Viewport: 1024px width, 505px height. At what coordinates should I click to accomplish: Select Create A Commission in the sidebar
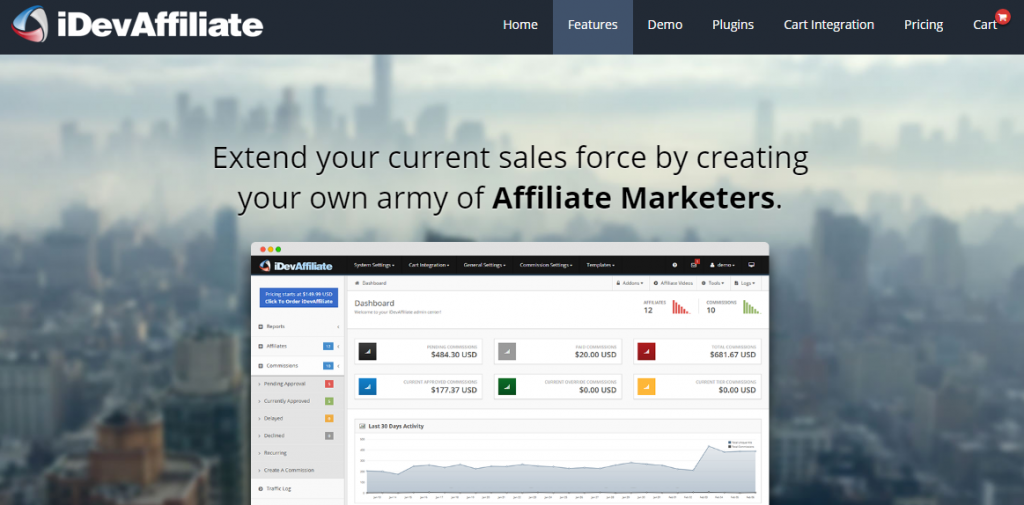point(298,470)
